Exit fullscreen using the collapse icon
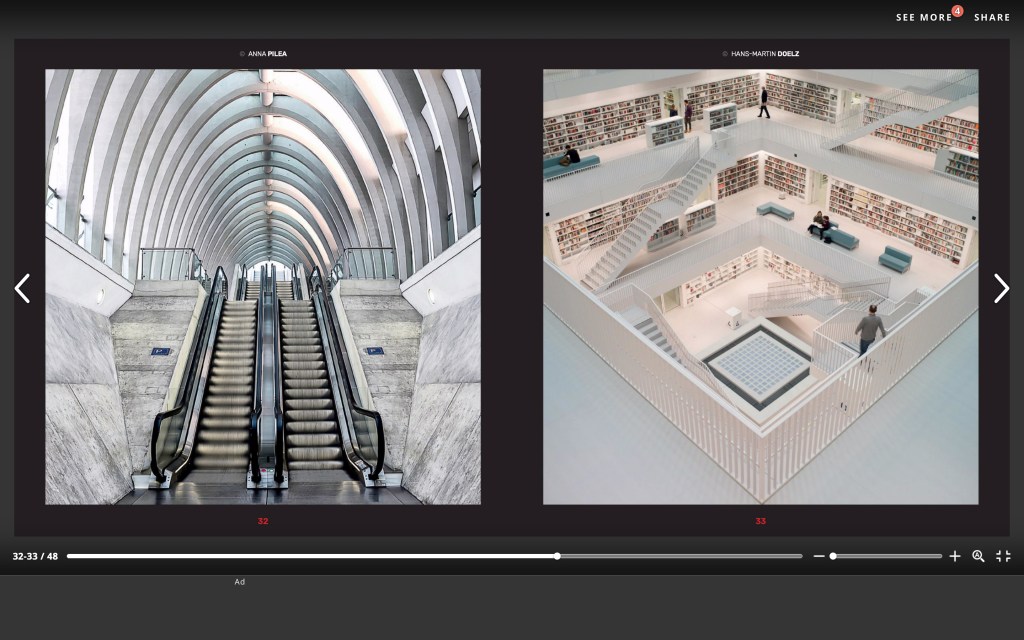This screenshot has height=640, width=1024. click(1003, 556)
